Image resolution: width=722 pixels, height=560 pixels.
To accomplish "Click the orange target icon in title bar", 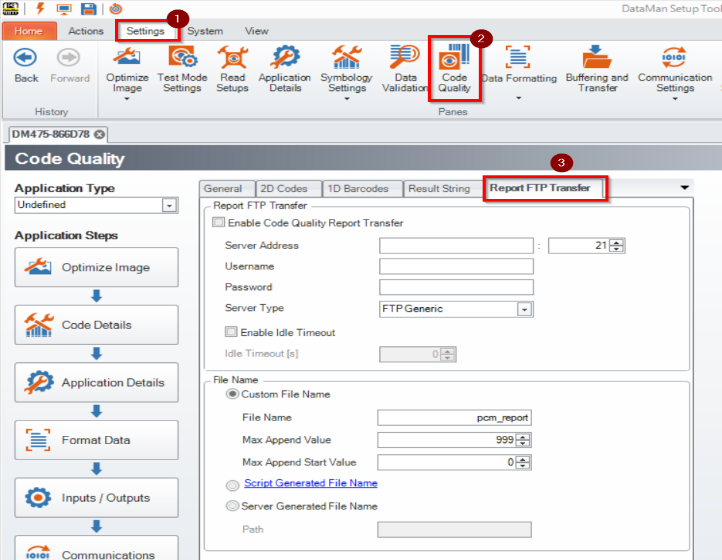I will [x=116, y=9].
